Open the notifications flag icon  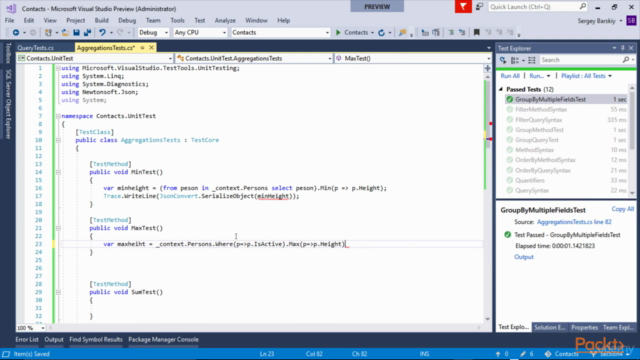[x=463, y=7]
